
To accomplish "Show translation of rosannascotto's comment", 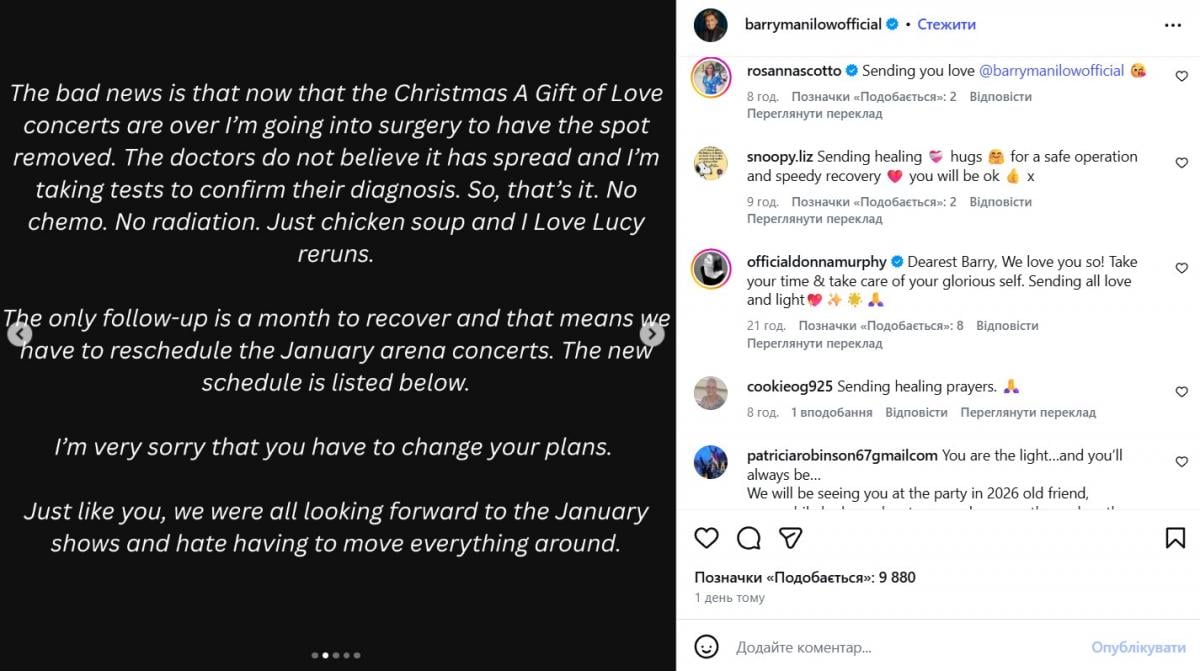I will tap(814, 114).
